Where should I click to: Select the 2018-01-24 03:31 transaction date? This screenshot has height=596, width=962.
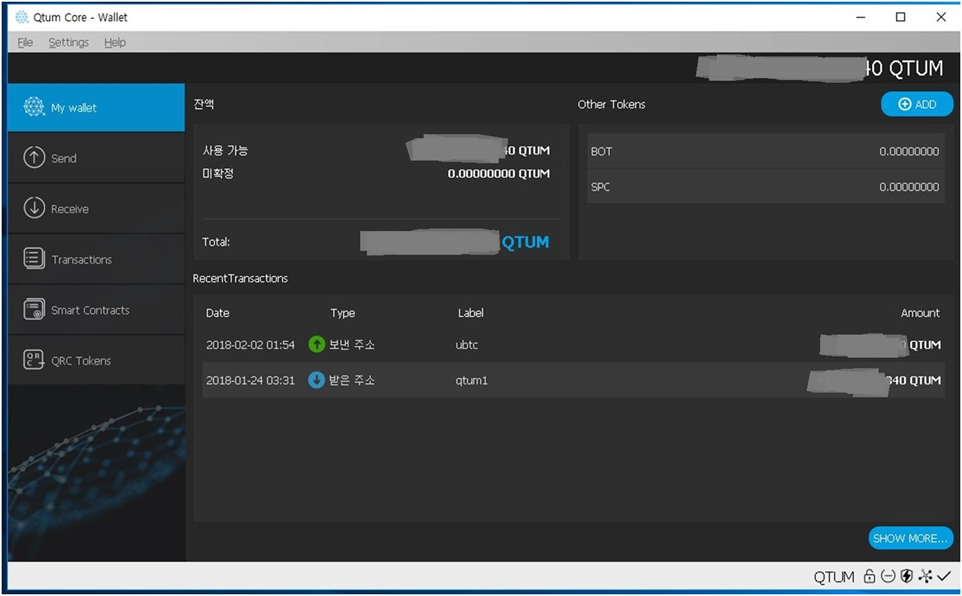(x=250, y=381)
